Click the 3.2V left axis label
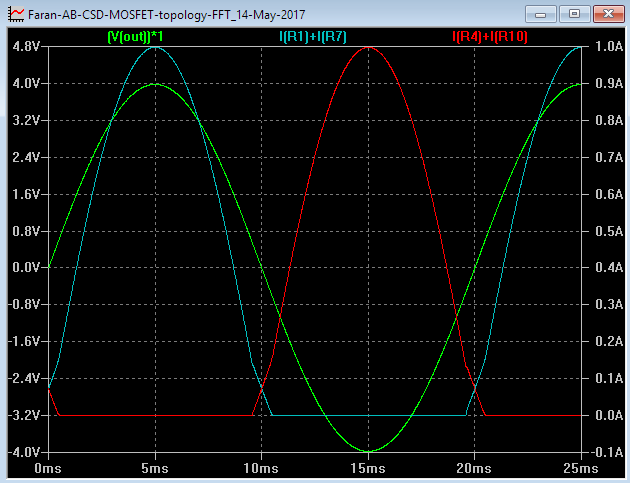Image resolution: width=630 pixels, height=483 pixels. point(26,120)
